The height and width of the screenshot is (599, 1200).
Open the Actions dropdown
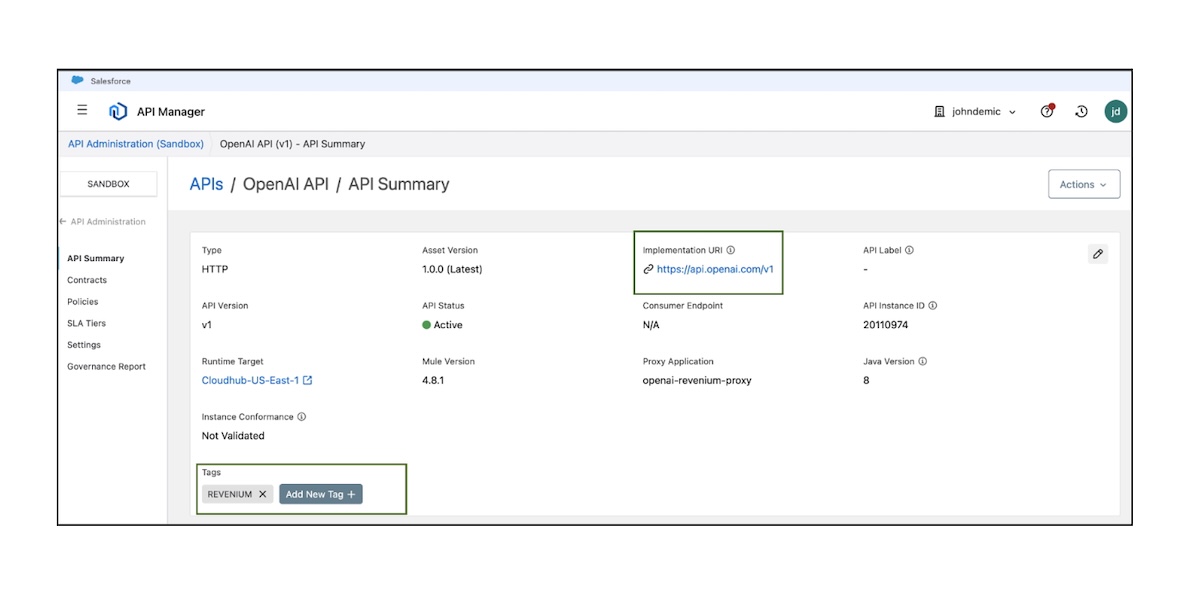[1084, 184]
